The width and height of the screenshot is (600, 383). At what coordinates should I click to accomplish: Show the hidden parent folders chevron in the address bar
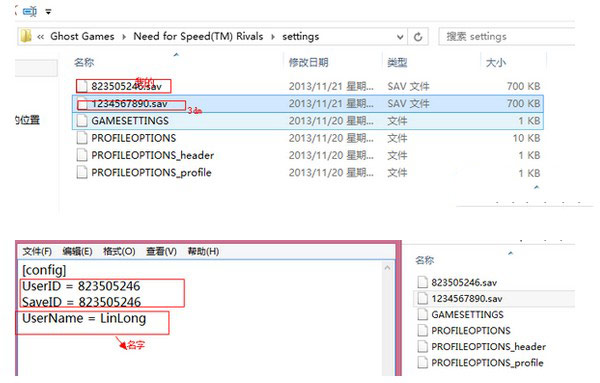pos(40,37)
